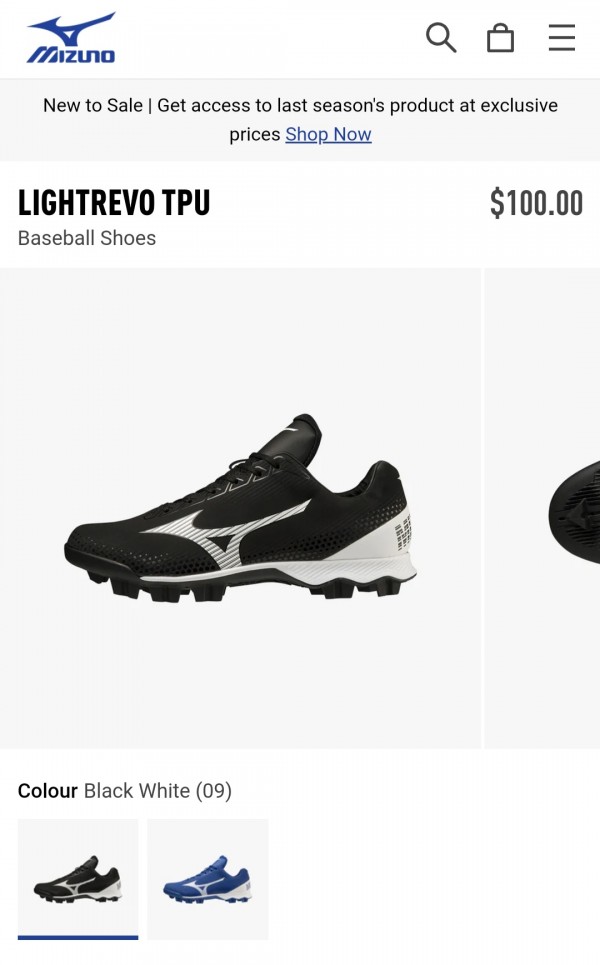Open the main black shoe side image
600x965 pixels.
click(240, 508)
